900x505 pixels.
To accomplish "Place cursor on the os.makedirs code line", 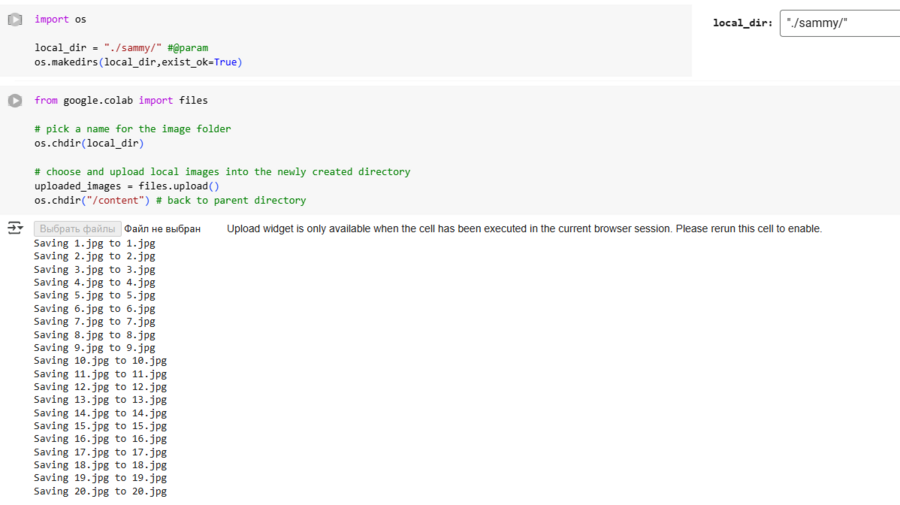I will click(x=138, y=62).
